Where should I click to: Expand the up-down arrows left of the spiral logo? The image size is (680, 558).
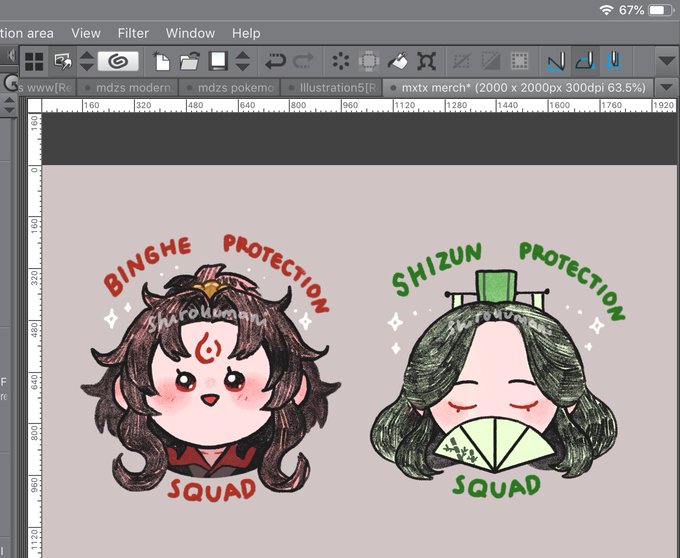coord(87,61)
